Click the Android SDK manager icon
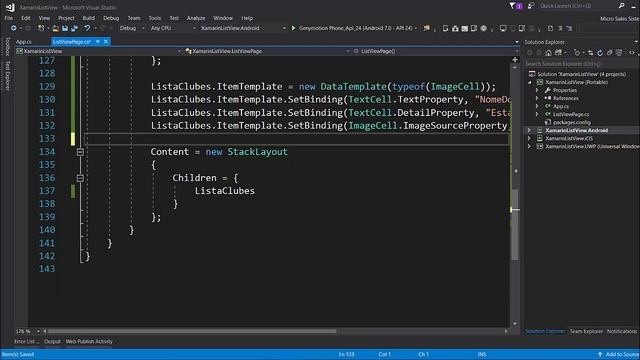Screen dimensions: 640x360 455,28
